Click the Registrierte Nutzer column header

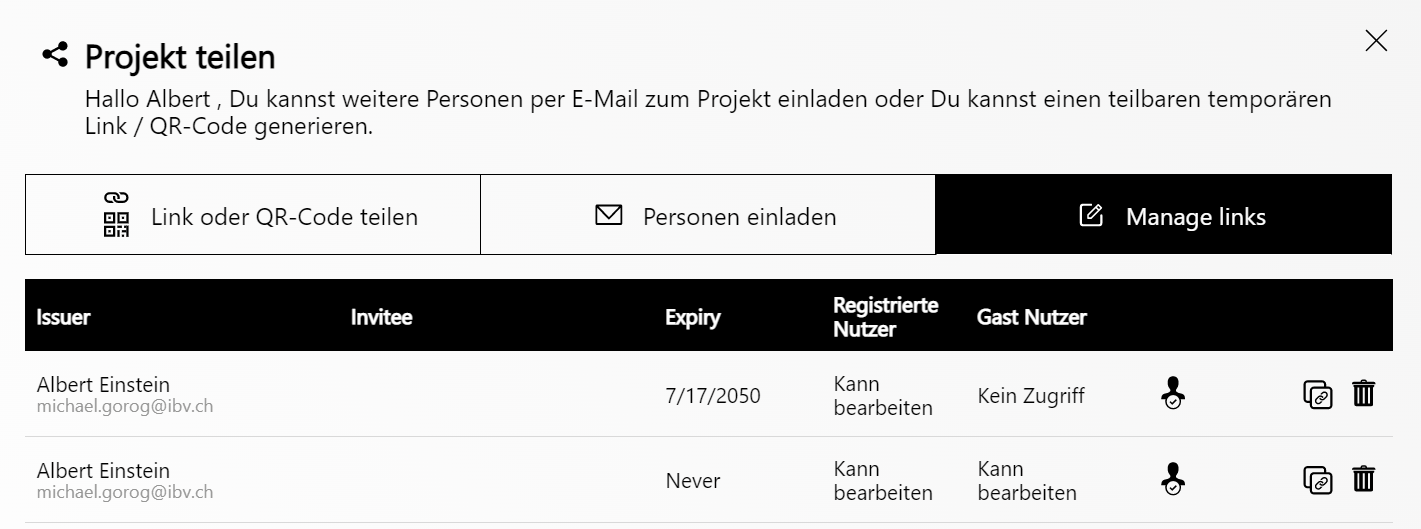(885, 316)
